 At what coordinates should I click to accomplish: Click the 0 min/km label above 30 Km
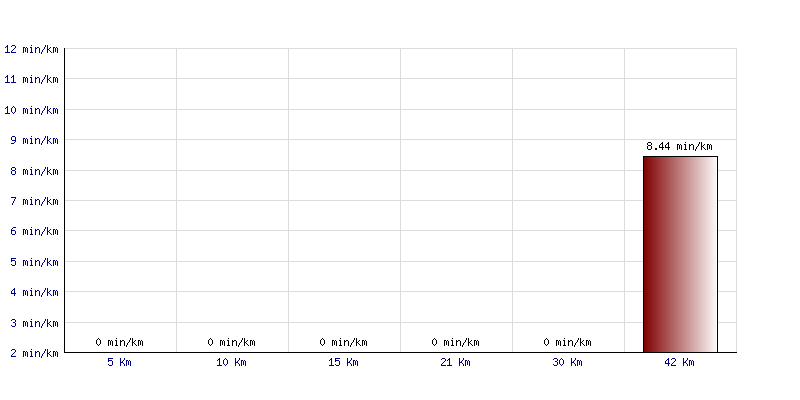click(x=567, y=342)
